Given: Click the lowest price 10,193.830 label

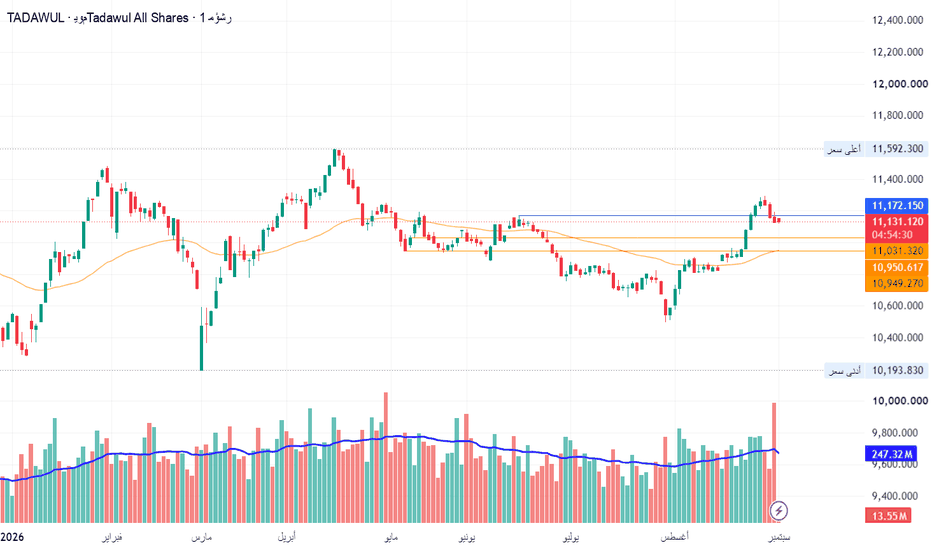Looking at the screenshot, I should click(x=896, y=370).
